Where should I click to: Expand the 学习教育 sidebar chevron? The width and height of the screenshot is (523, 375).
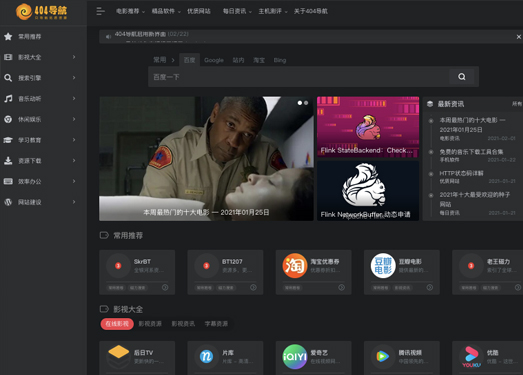(74, 140)
